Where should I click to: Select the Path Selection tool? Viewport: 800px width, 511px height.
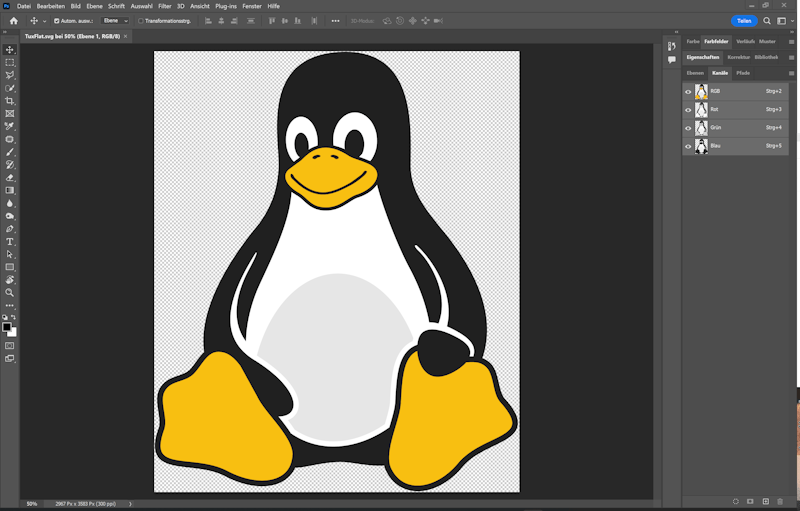(10, 254)
